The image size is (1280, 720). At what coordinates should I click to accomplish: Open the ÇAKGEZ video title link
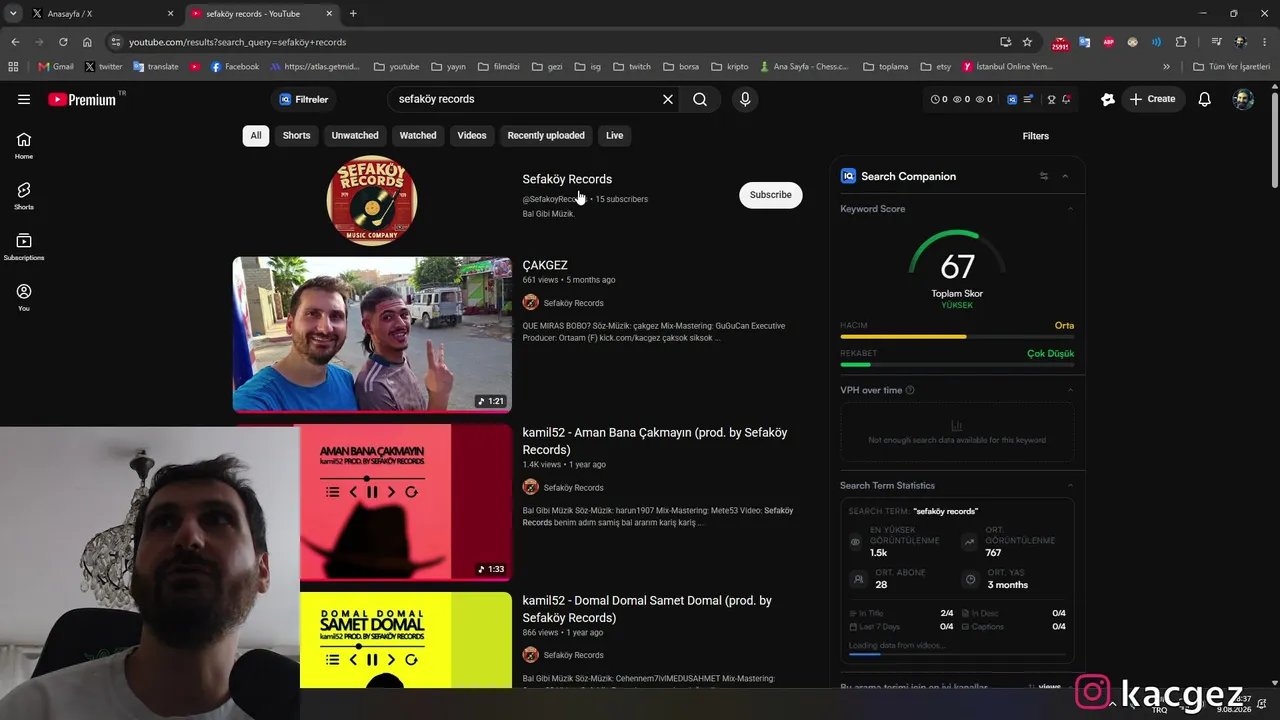pos(545,265)
